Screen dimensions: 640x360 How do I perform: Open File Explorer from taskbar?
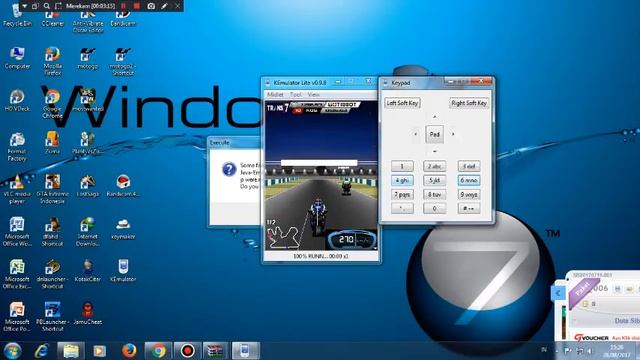(71, 351)
